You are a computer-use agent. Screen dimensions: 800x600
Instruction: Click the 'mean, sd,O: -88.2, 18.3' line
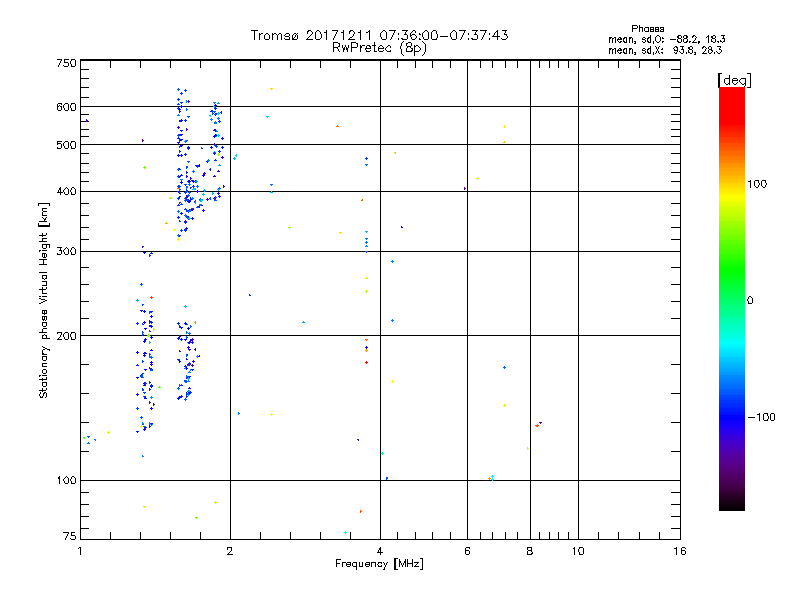pyautogui.click(x=666, y=39)
